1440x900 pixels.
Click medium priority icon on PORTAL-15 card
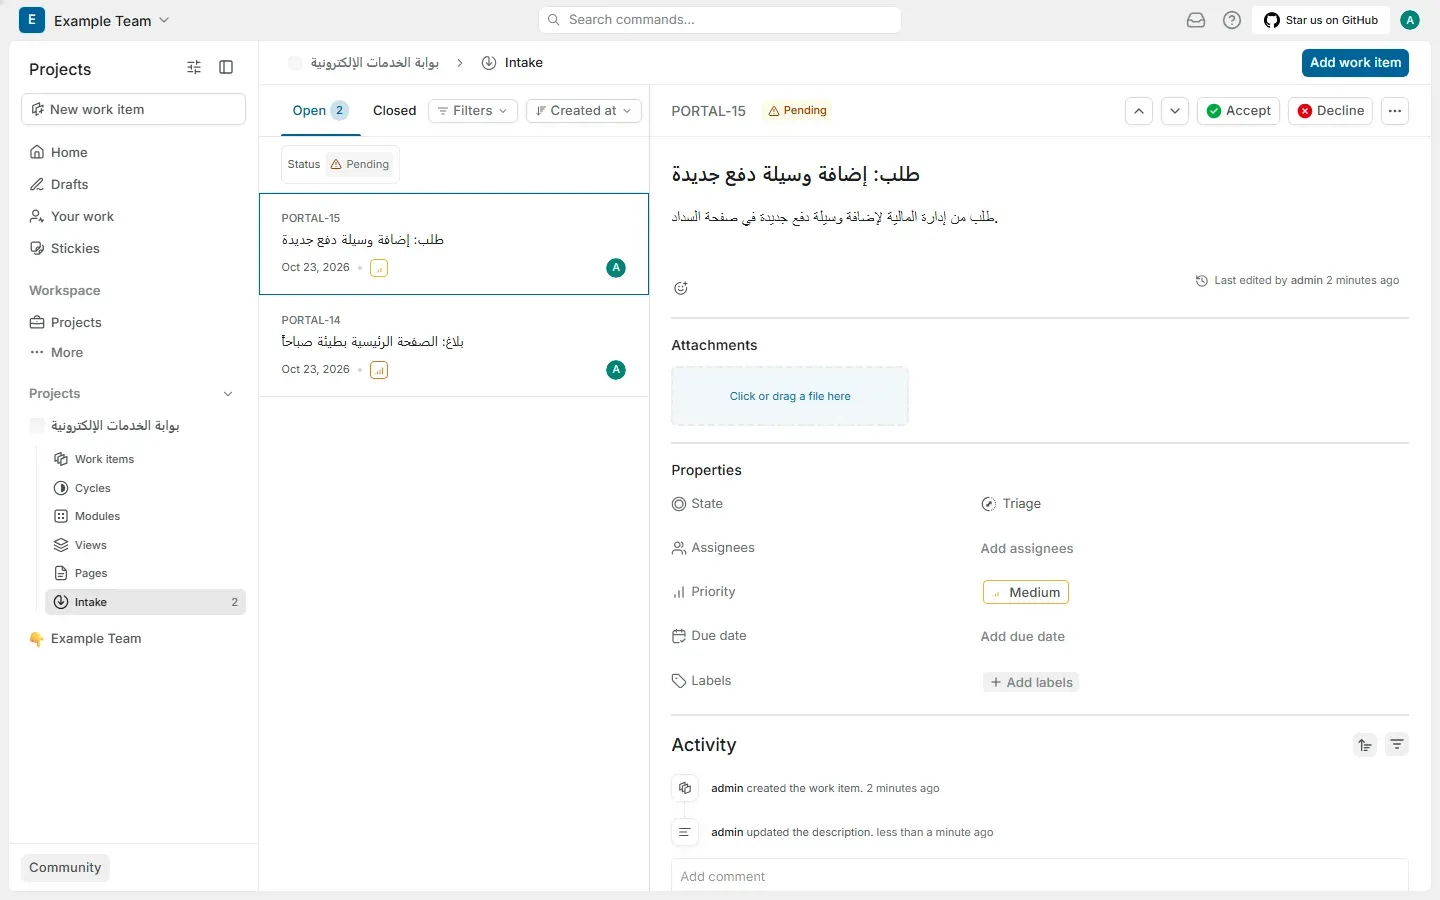(x=379, y=268)
